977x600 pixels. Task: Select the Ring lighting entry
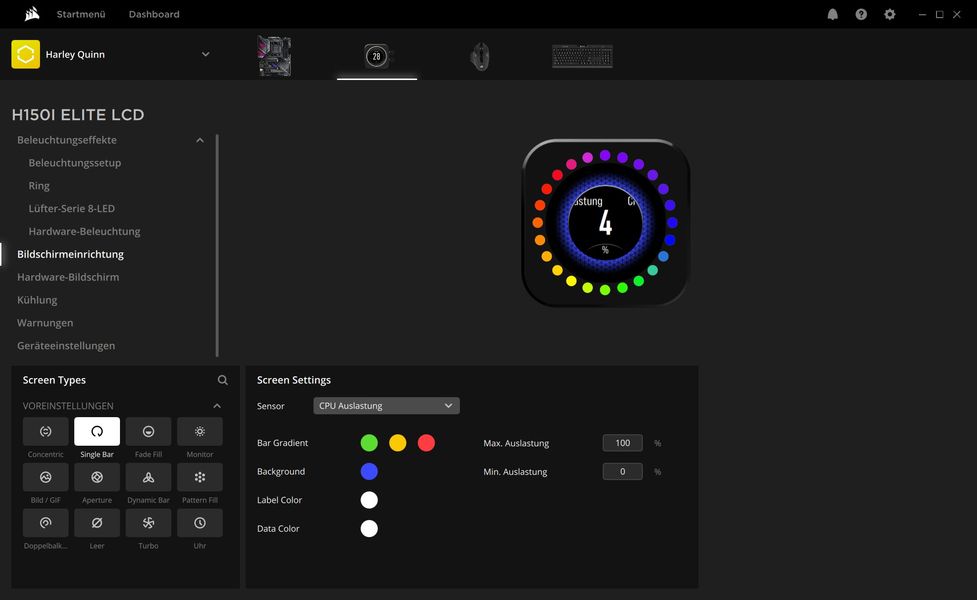point(39,186)
